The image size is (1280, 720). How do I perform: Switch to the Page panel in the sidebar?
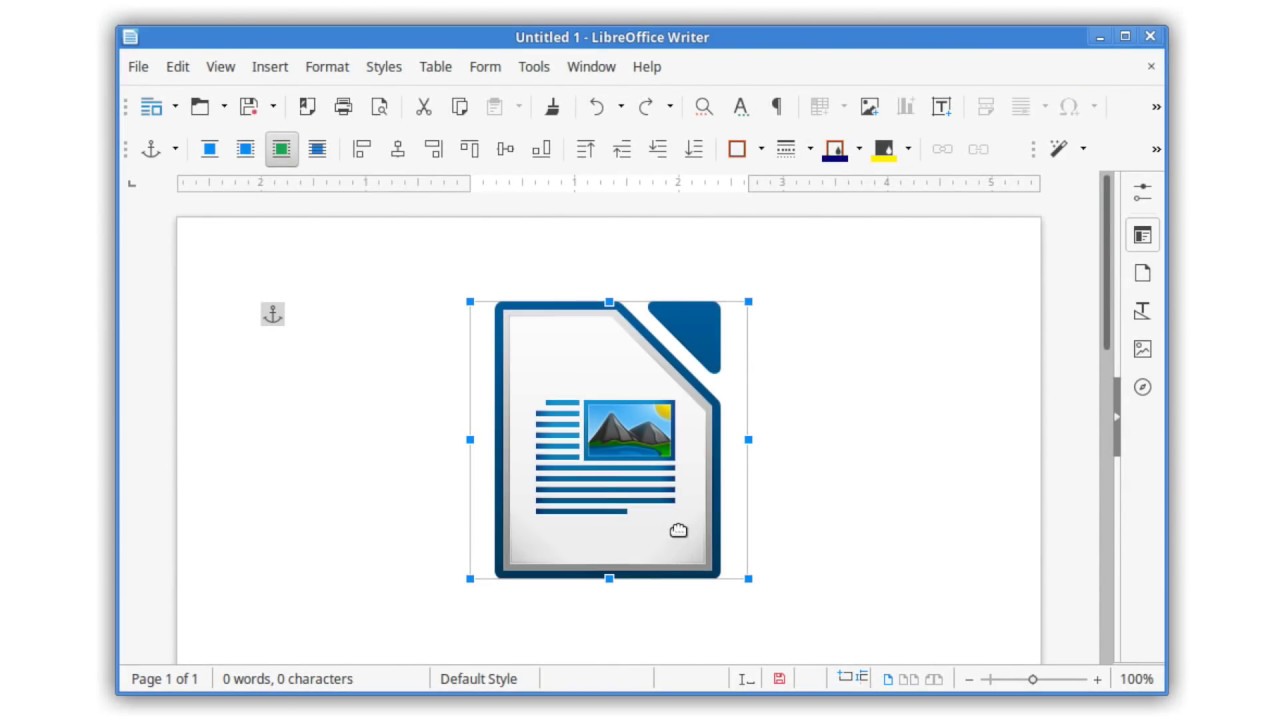pyautogui.click(x=1142, y=273)
